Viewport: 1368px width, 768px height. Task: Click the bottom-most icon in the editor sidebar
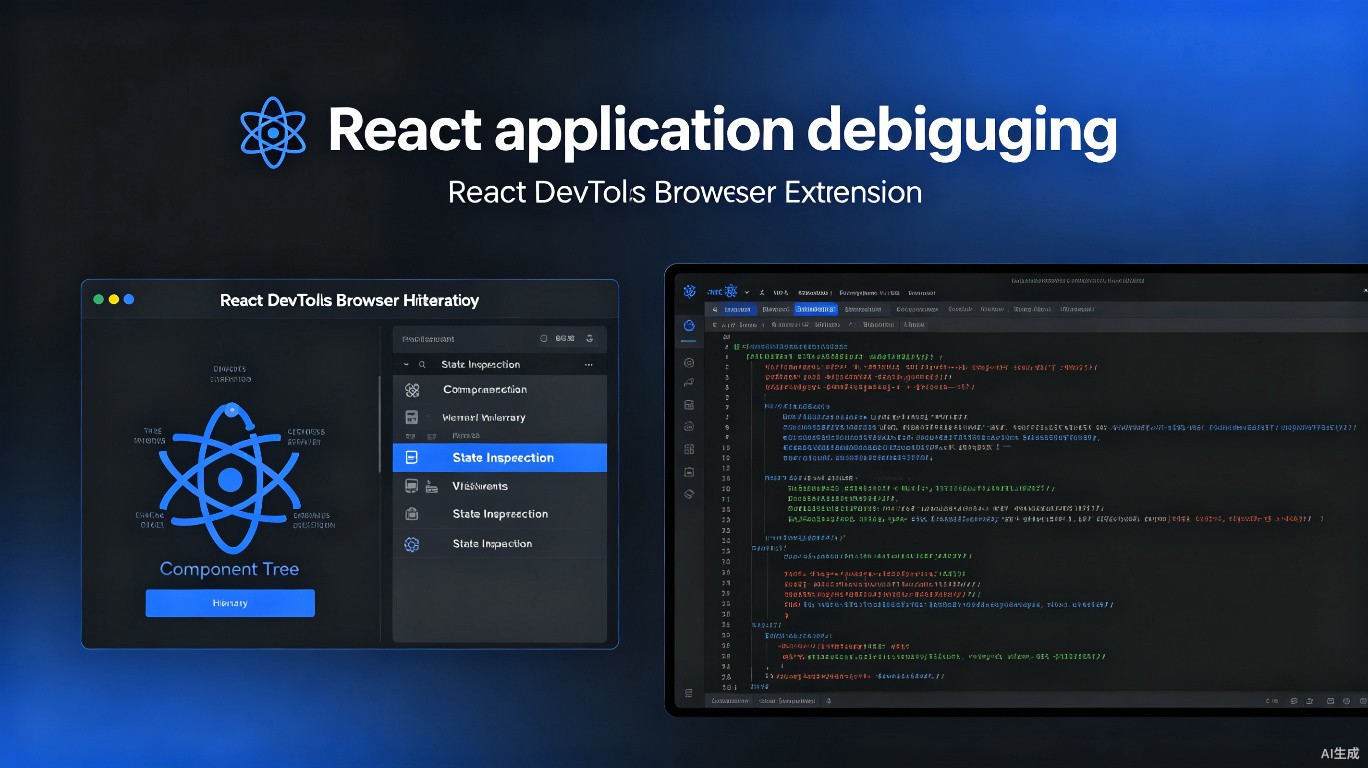(x=689, y=693)
